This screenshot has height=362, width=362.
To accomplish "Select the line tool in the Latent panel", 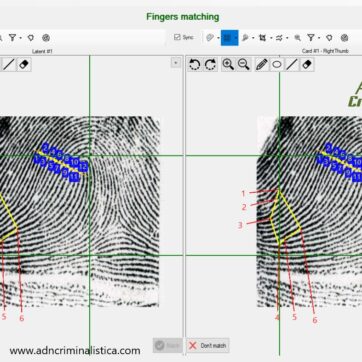I will pos(9,65).
